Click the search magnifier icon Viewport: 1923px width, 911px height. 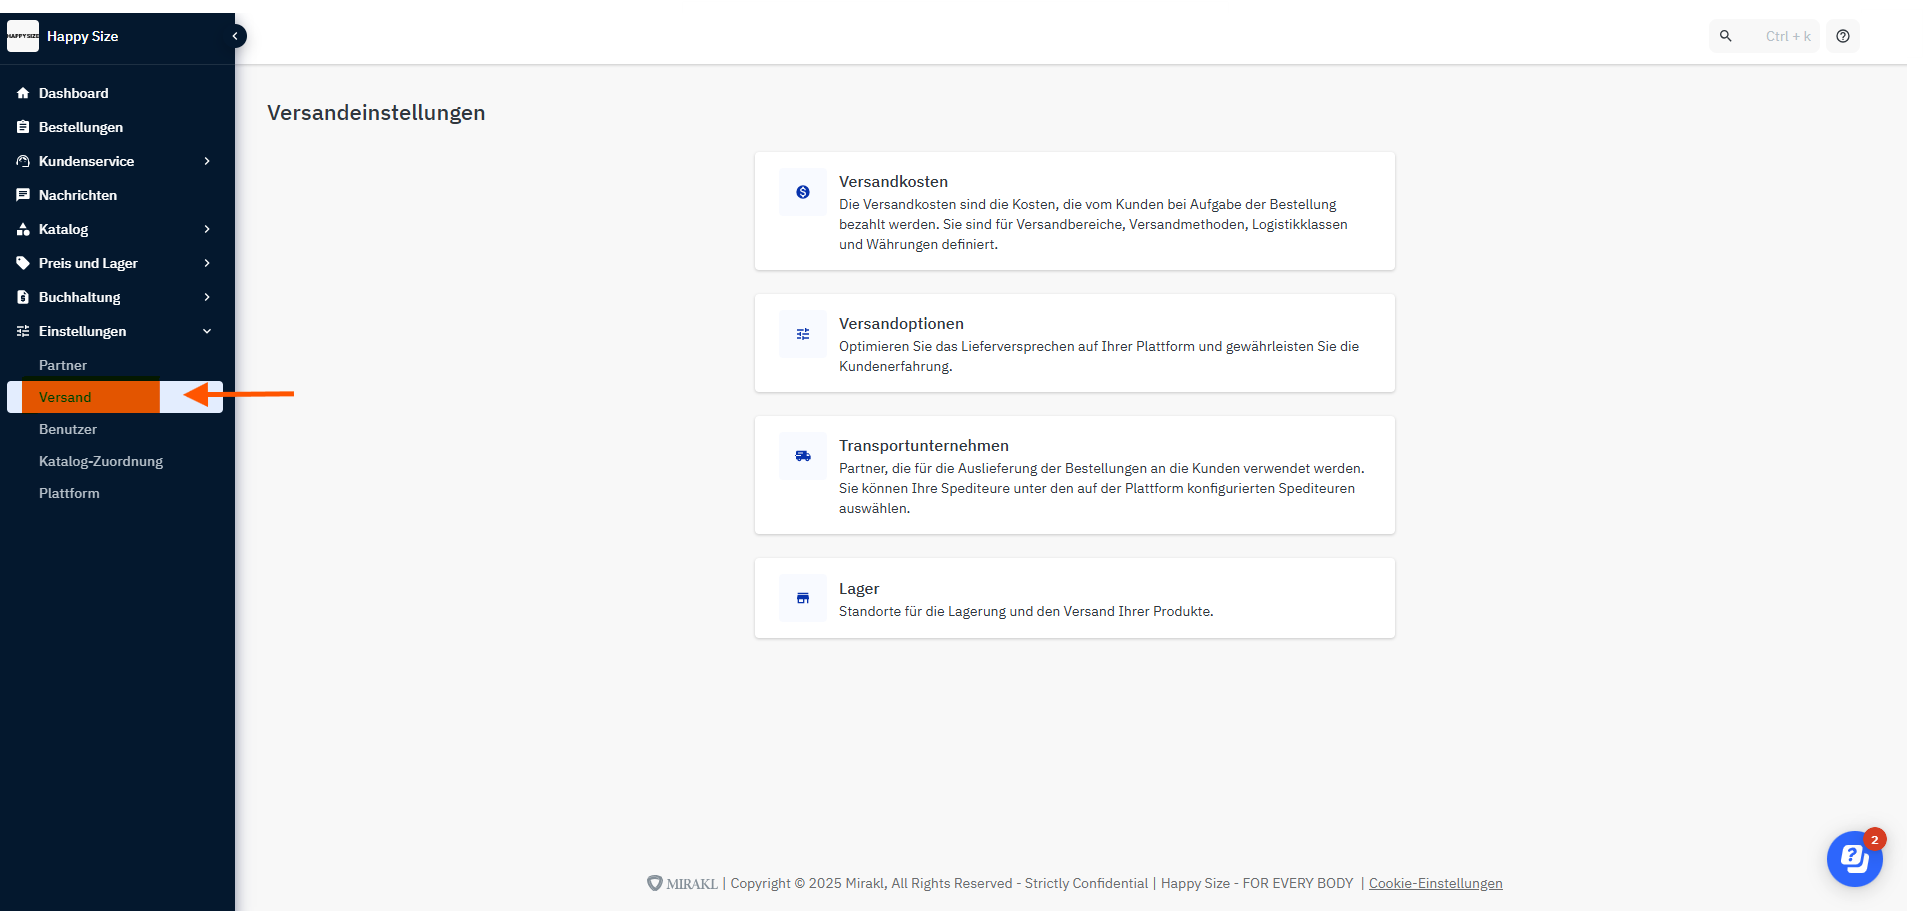coord(1725,36)
